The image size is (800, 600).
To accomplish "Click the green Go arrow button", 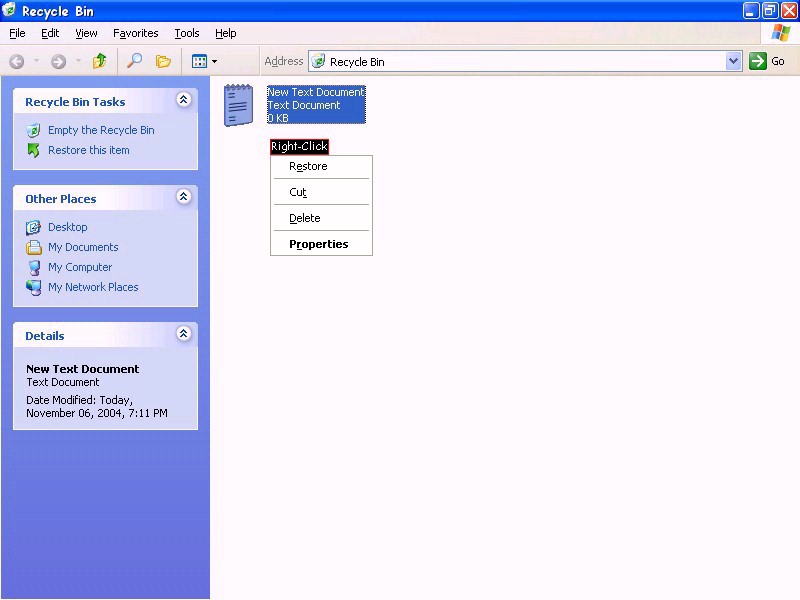I will point(758,61).
